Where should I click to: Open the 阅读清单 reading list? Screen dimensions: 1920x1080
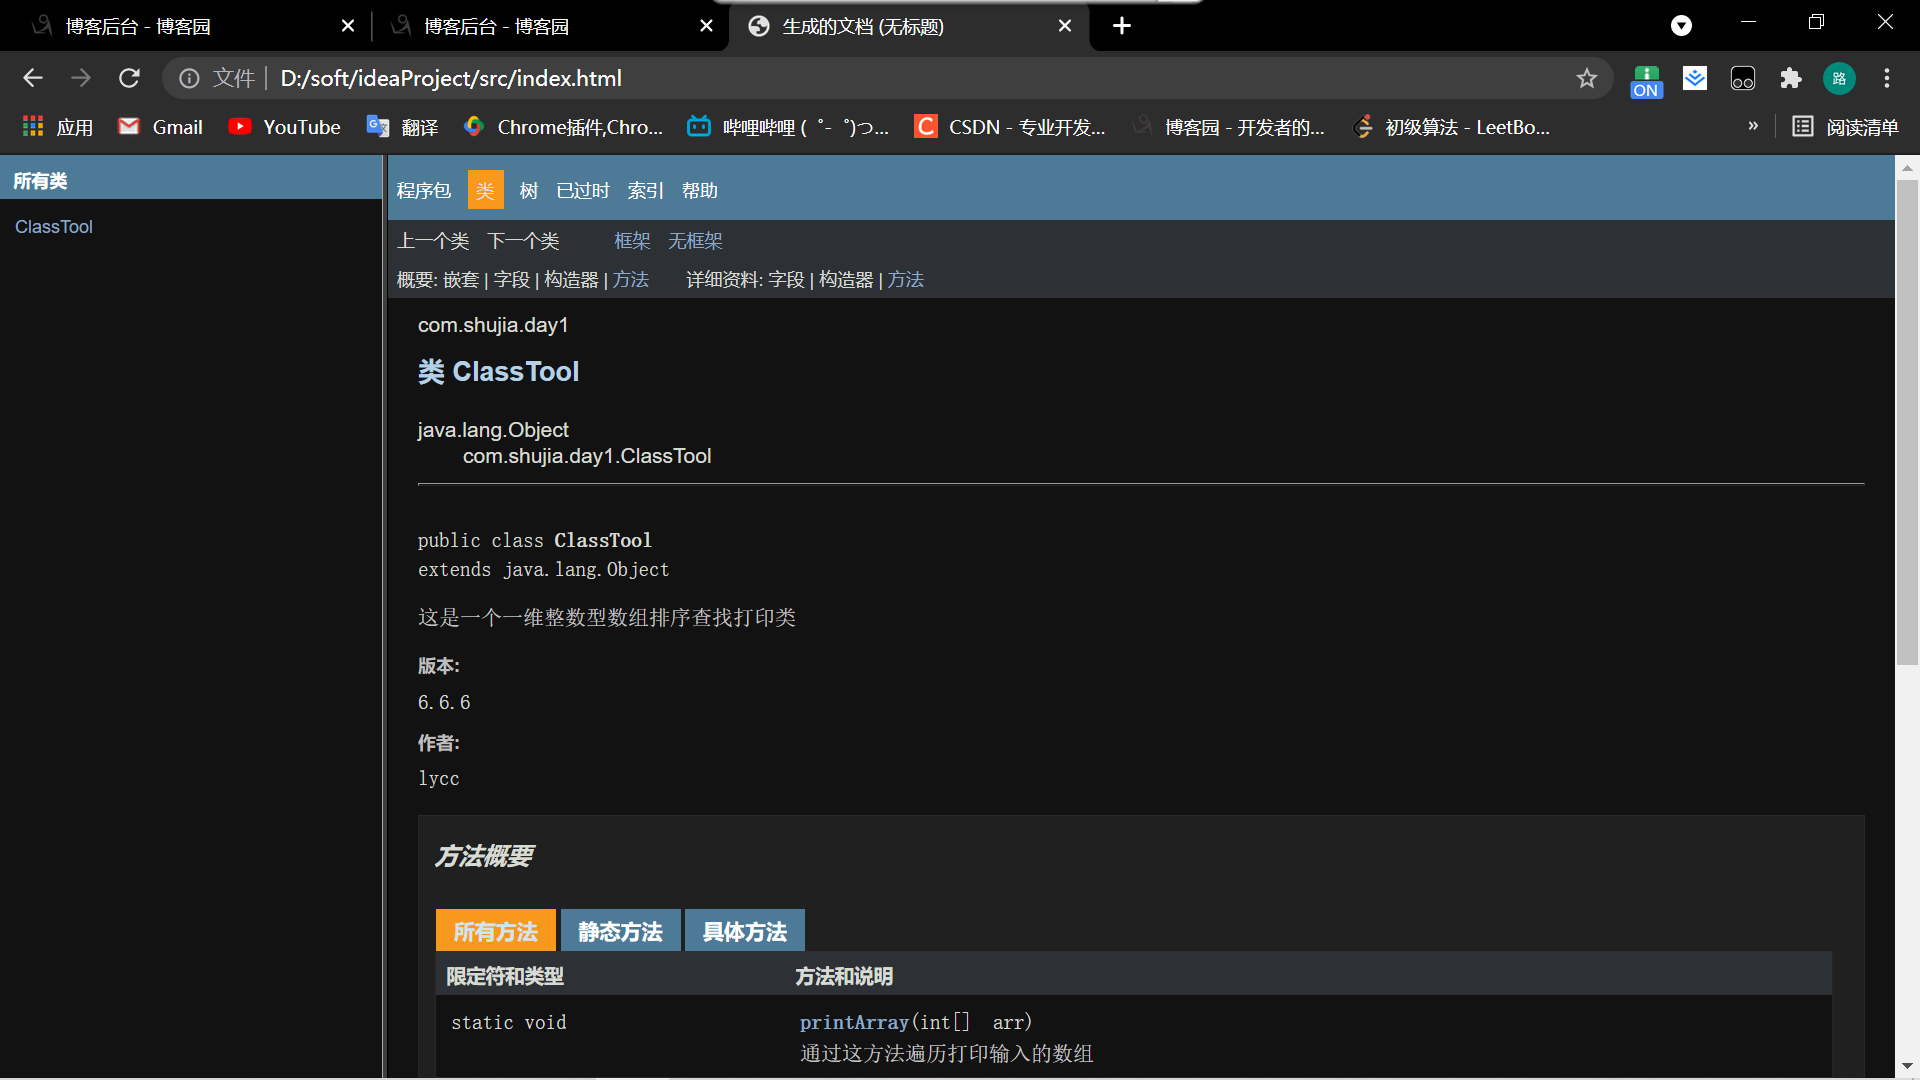tap(1845, 127)
